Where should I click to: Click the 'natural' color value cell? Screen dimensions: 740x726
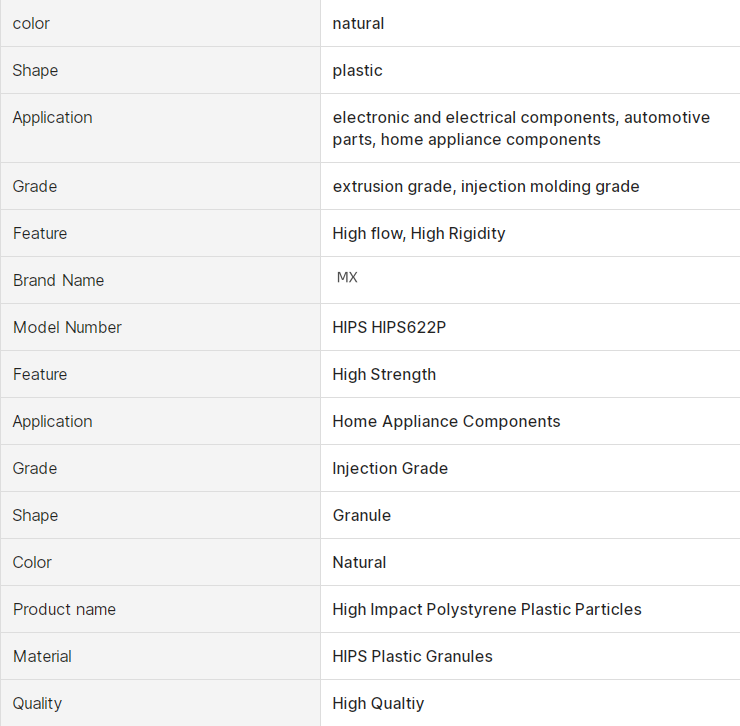[x=358, y=23]
